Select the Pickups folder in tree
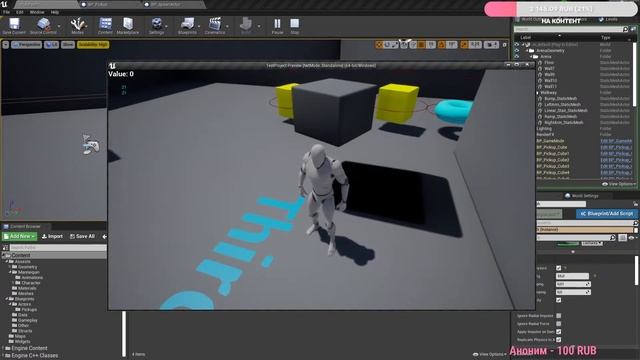Screen dimensions: 640x360 (x=29, y=310)
